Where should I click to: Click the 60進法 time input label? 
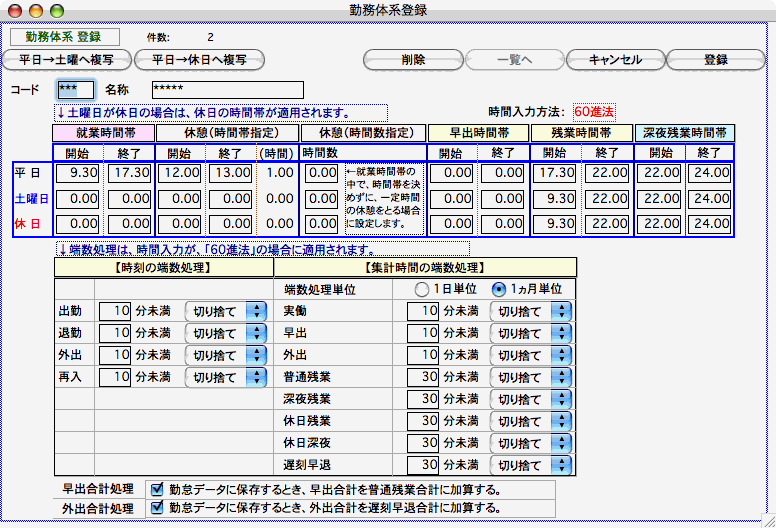(x=594, y=112)
